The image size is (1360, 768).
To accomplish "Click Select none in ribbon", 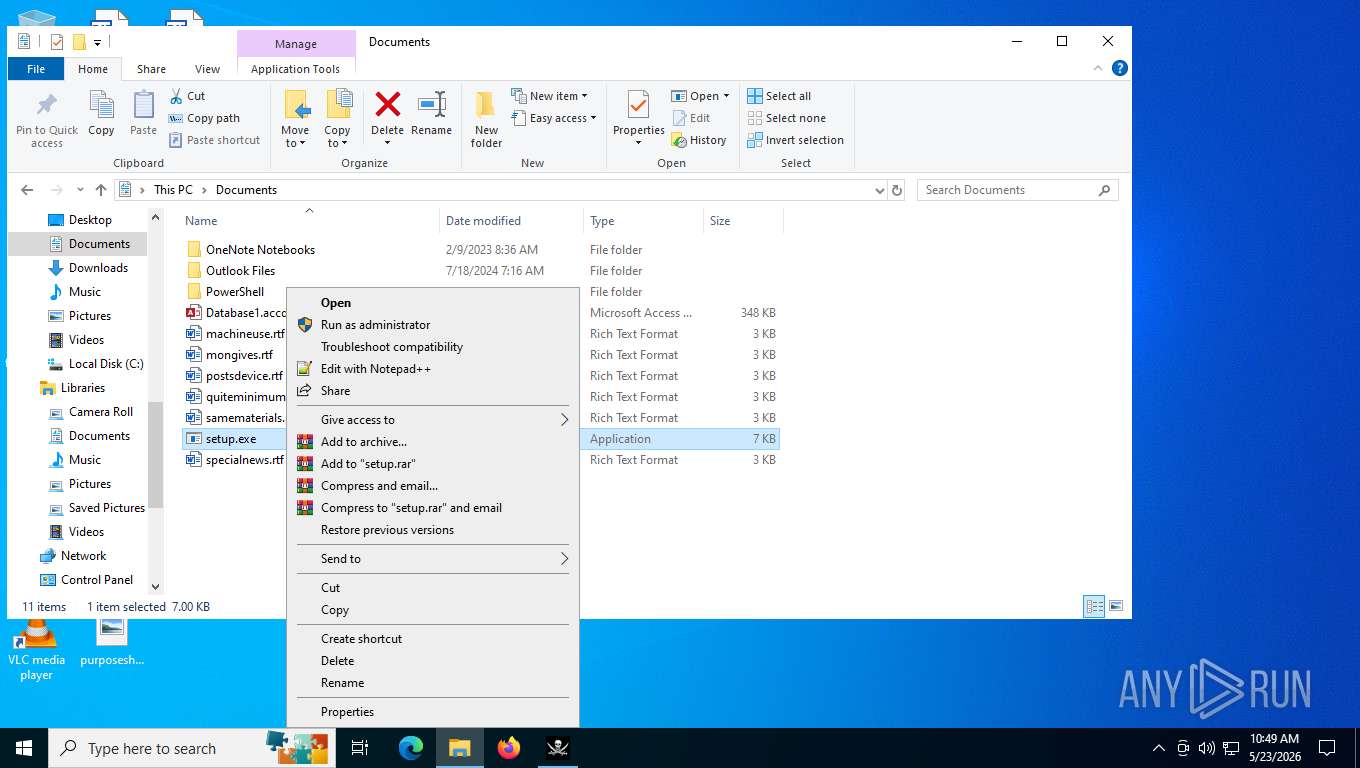I will pyautogui.click(x=786, y=118).
